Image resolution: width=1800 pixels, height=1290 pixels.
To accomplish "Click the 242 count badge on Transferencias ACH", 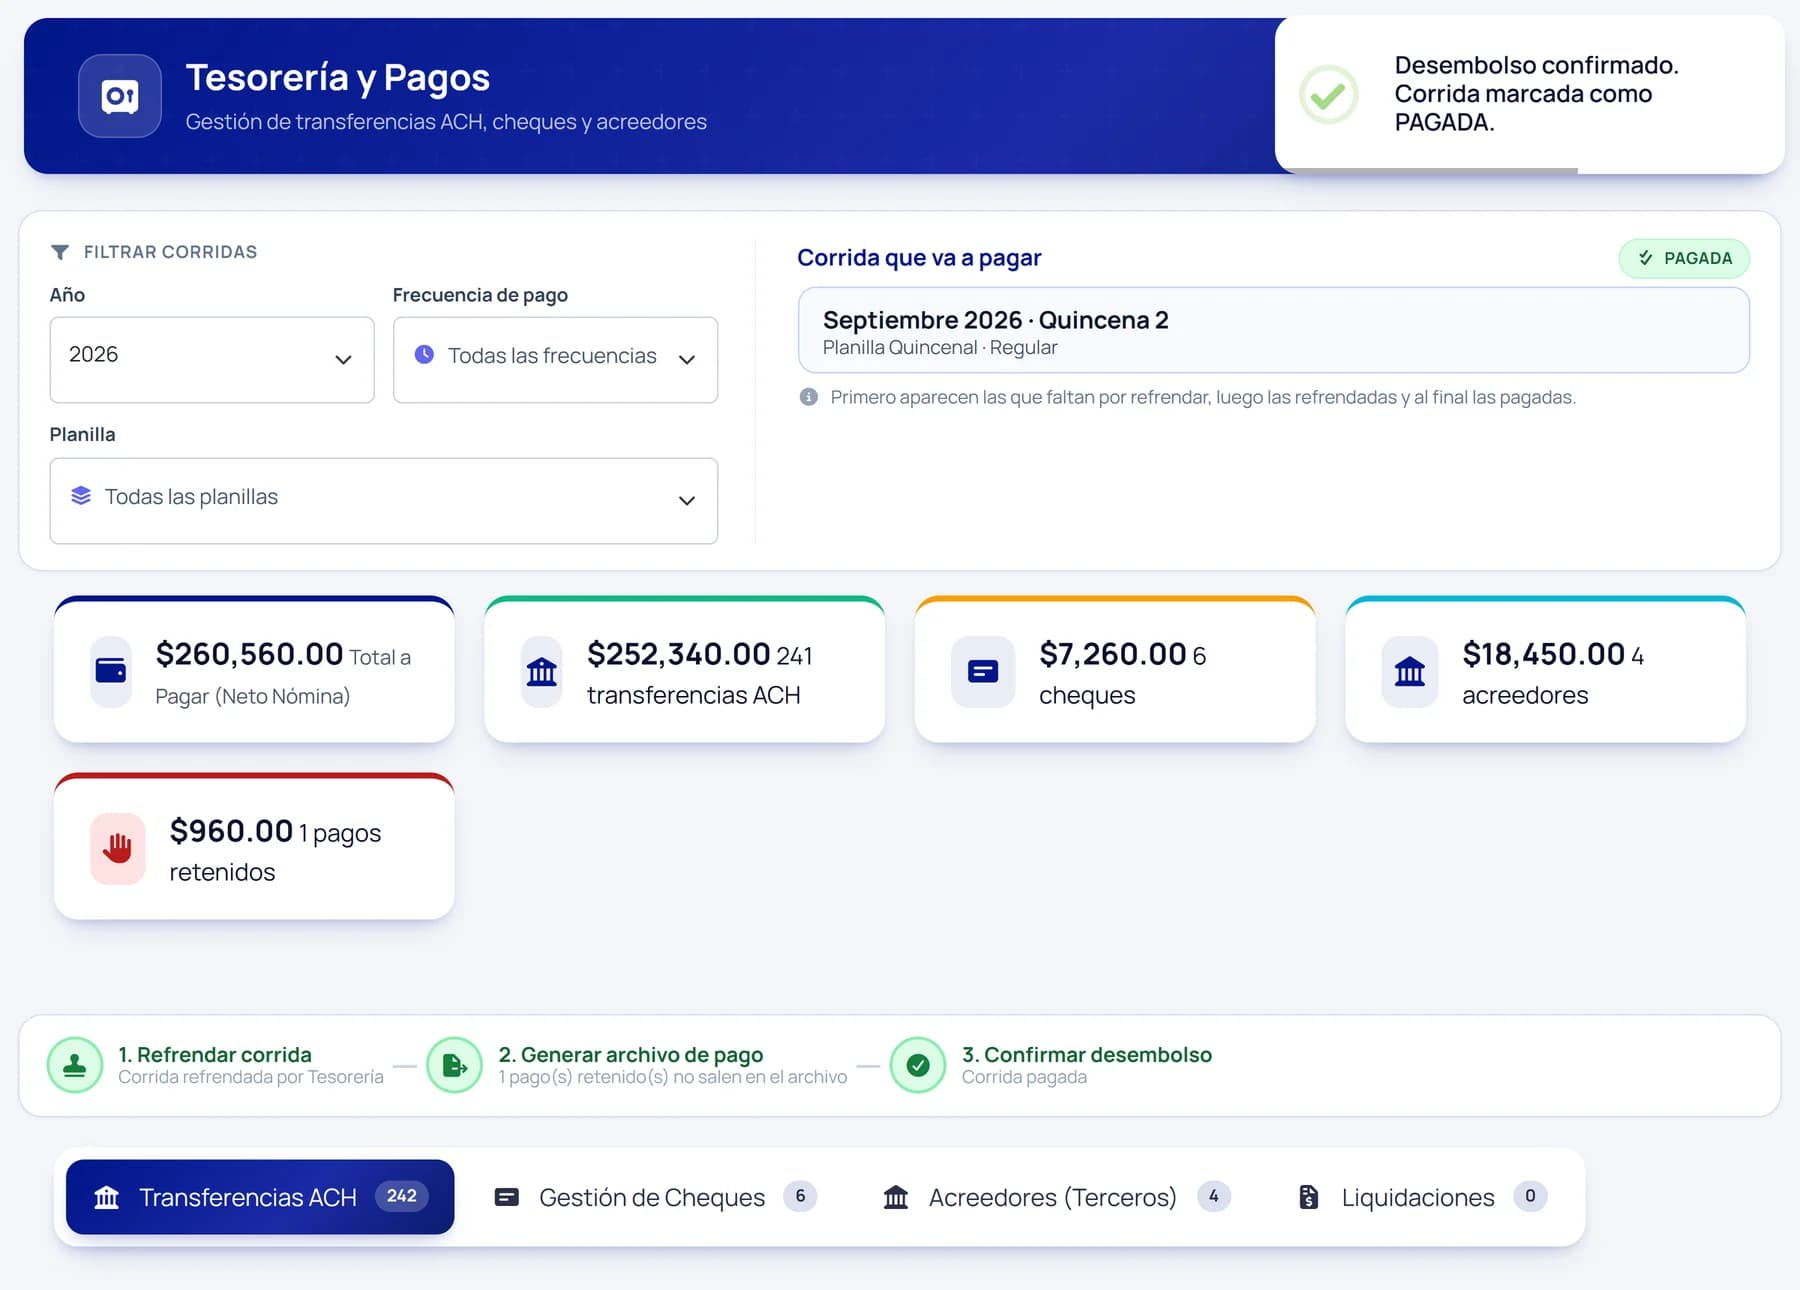I will 402,1196.
